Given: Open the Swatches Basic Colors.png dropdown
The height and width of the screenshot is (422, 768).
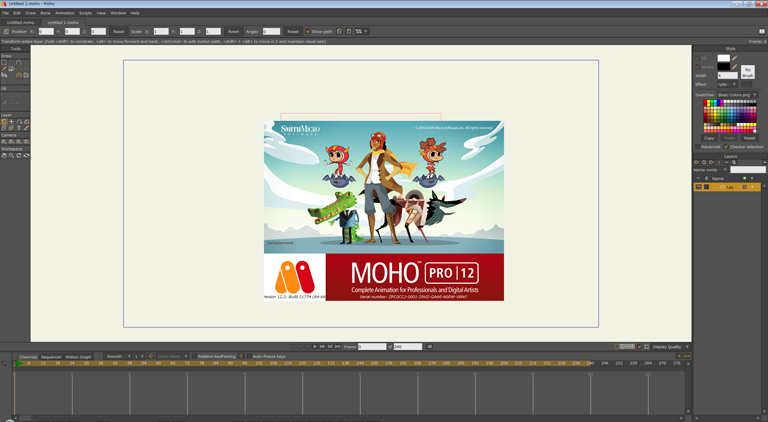Looking at the screenshot, I should click(738, 95).
